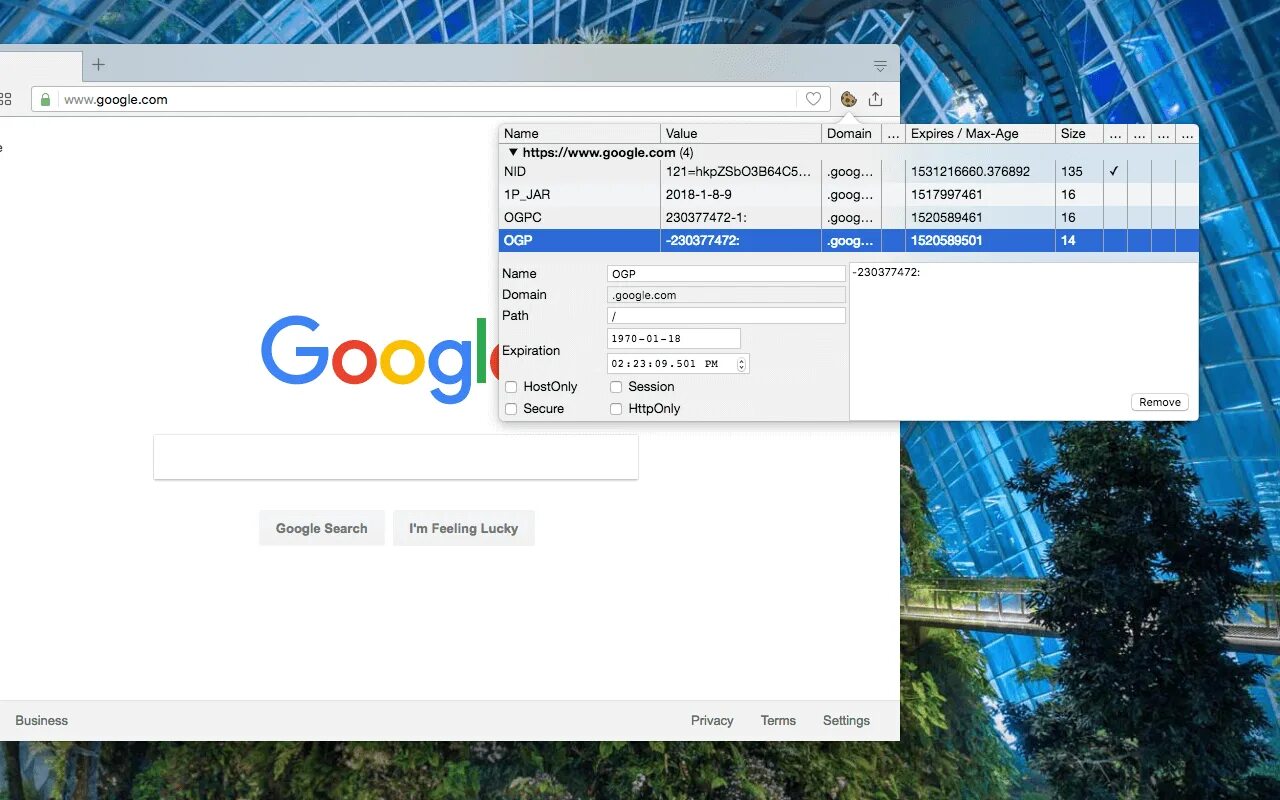Click the Share icon in the toolbar
This screenshot has width=1280, height=800.
[x=875, y=99]
